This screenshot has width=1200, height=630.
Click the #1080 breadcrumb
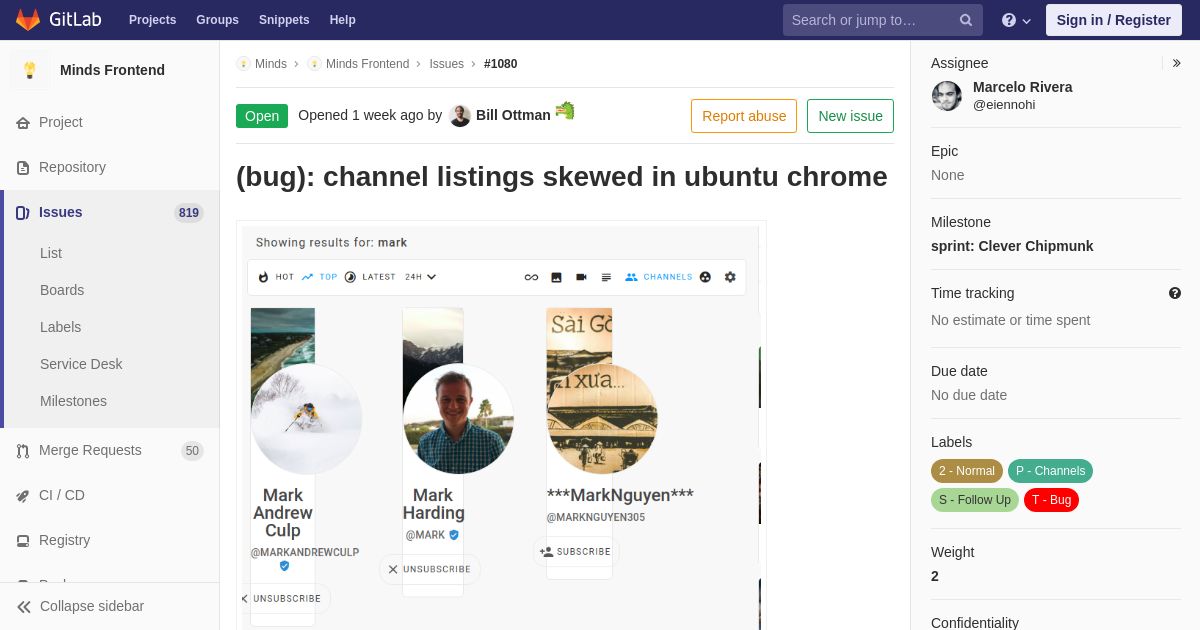pyautogui.click(x=500, y=64)
